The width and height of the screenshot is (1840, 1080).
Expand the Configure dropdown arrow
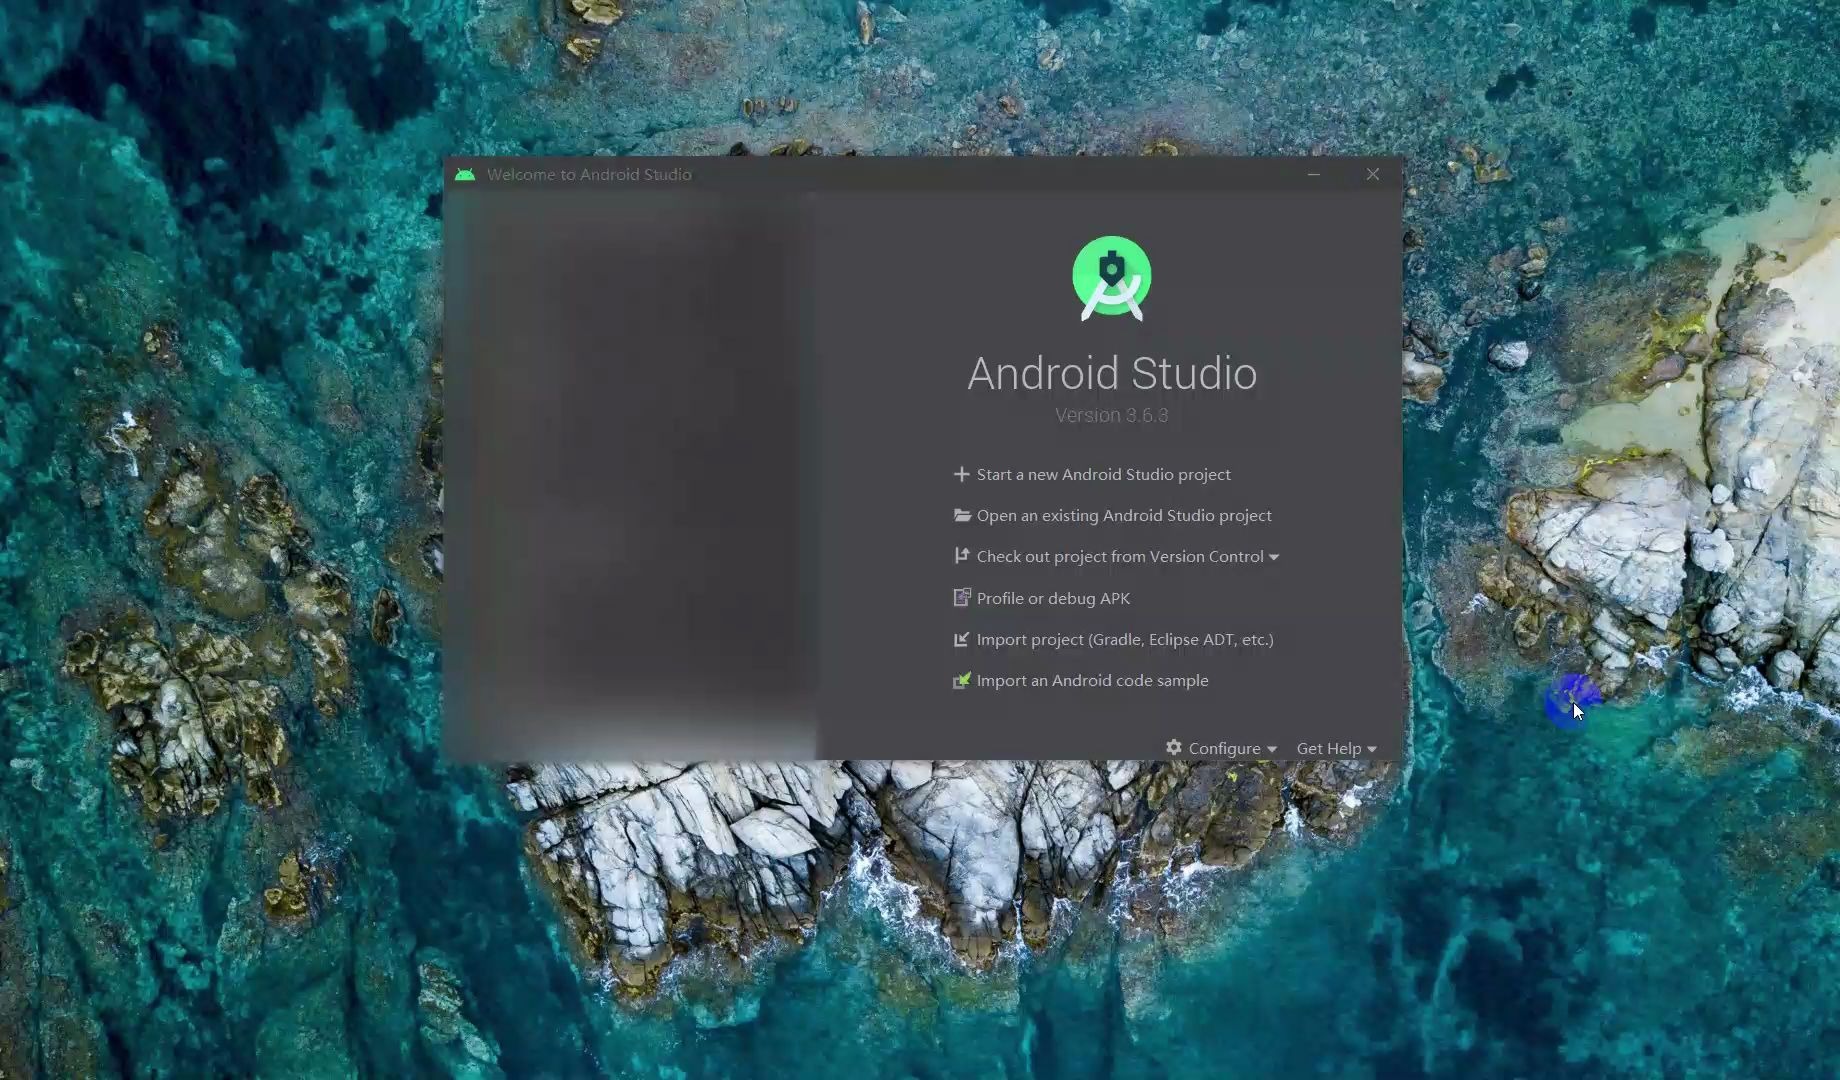tap(1272, 749)
